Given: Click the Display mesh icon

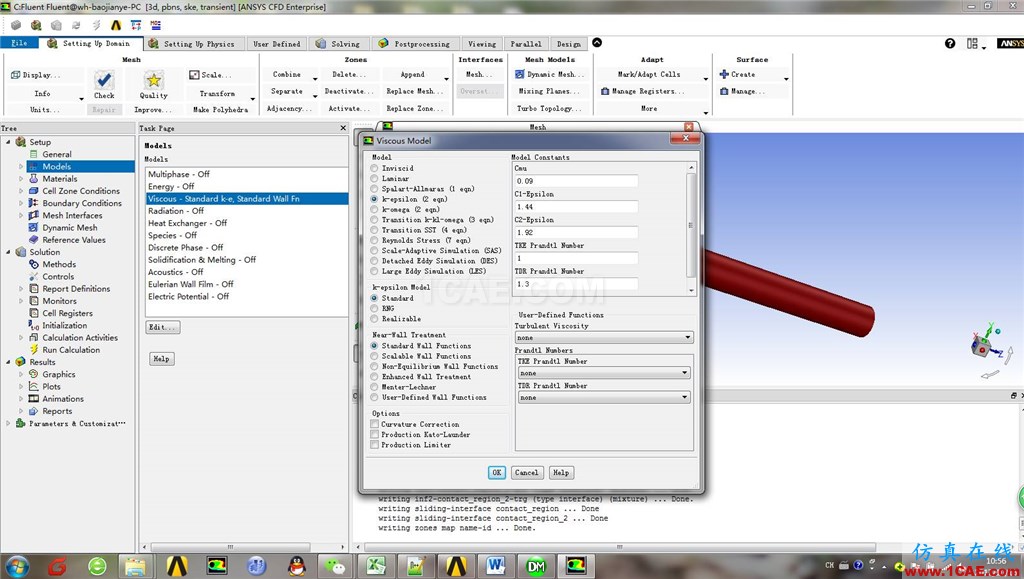Looking at the screenshot, I should click(x=16, y=75).
